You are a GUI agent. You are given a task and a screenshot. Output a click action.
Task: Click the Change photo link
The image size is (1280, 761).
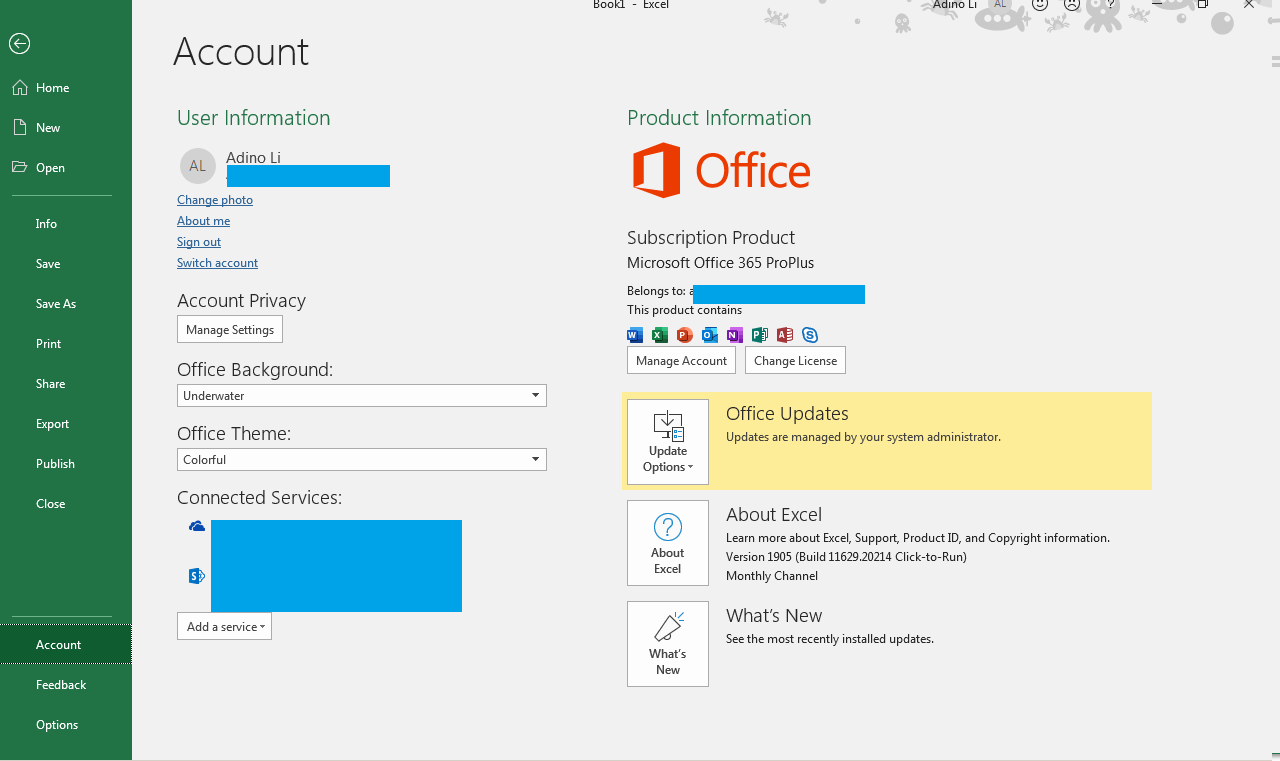tap(215, 200)
